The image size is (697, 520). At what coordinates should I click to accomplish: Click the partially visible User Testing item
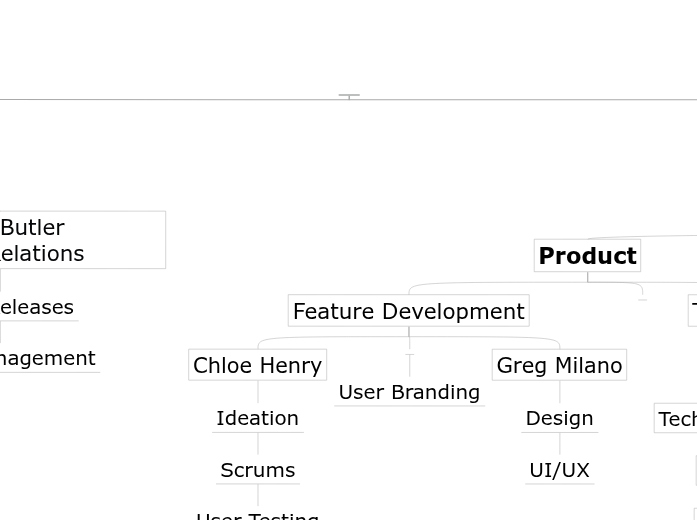coord(257,514)
